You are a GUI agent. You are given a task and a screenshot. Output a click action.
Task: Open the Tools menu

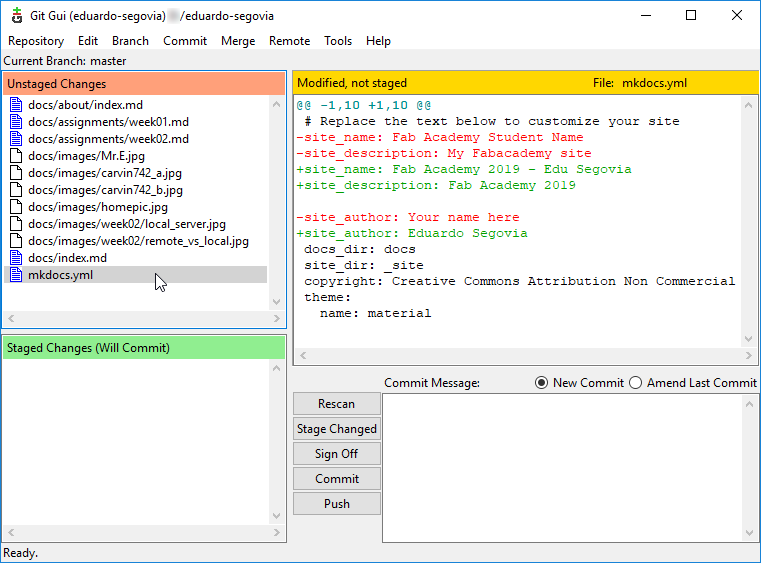338,41
